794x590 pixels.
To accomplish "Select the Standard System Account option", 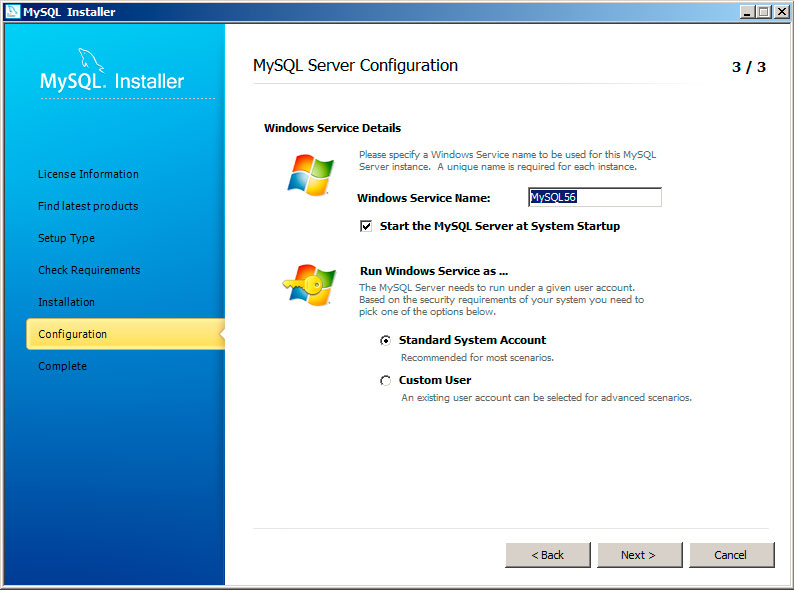I will (385, 341).
